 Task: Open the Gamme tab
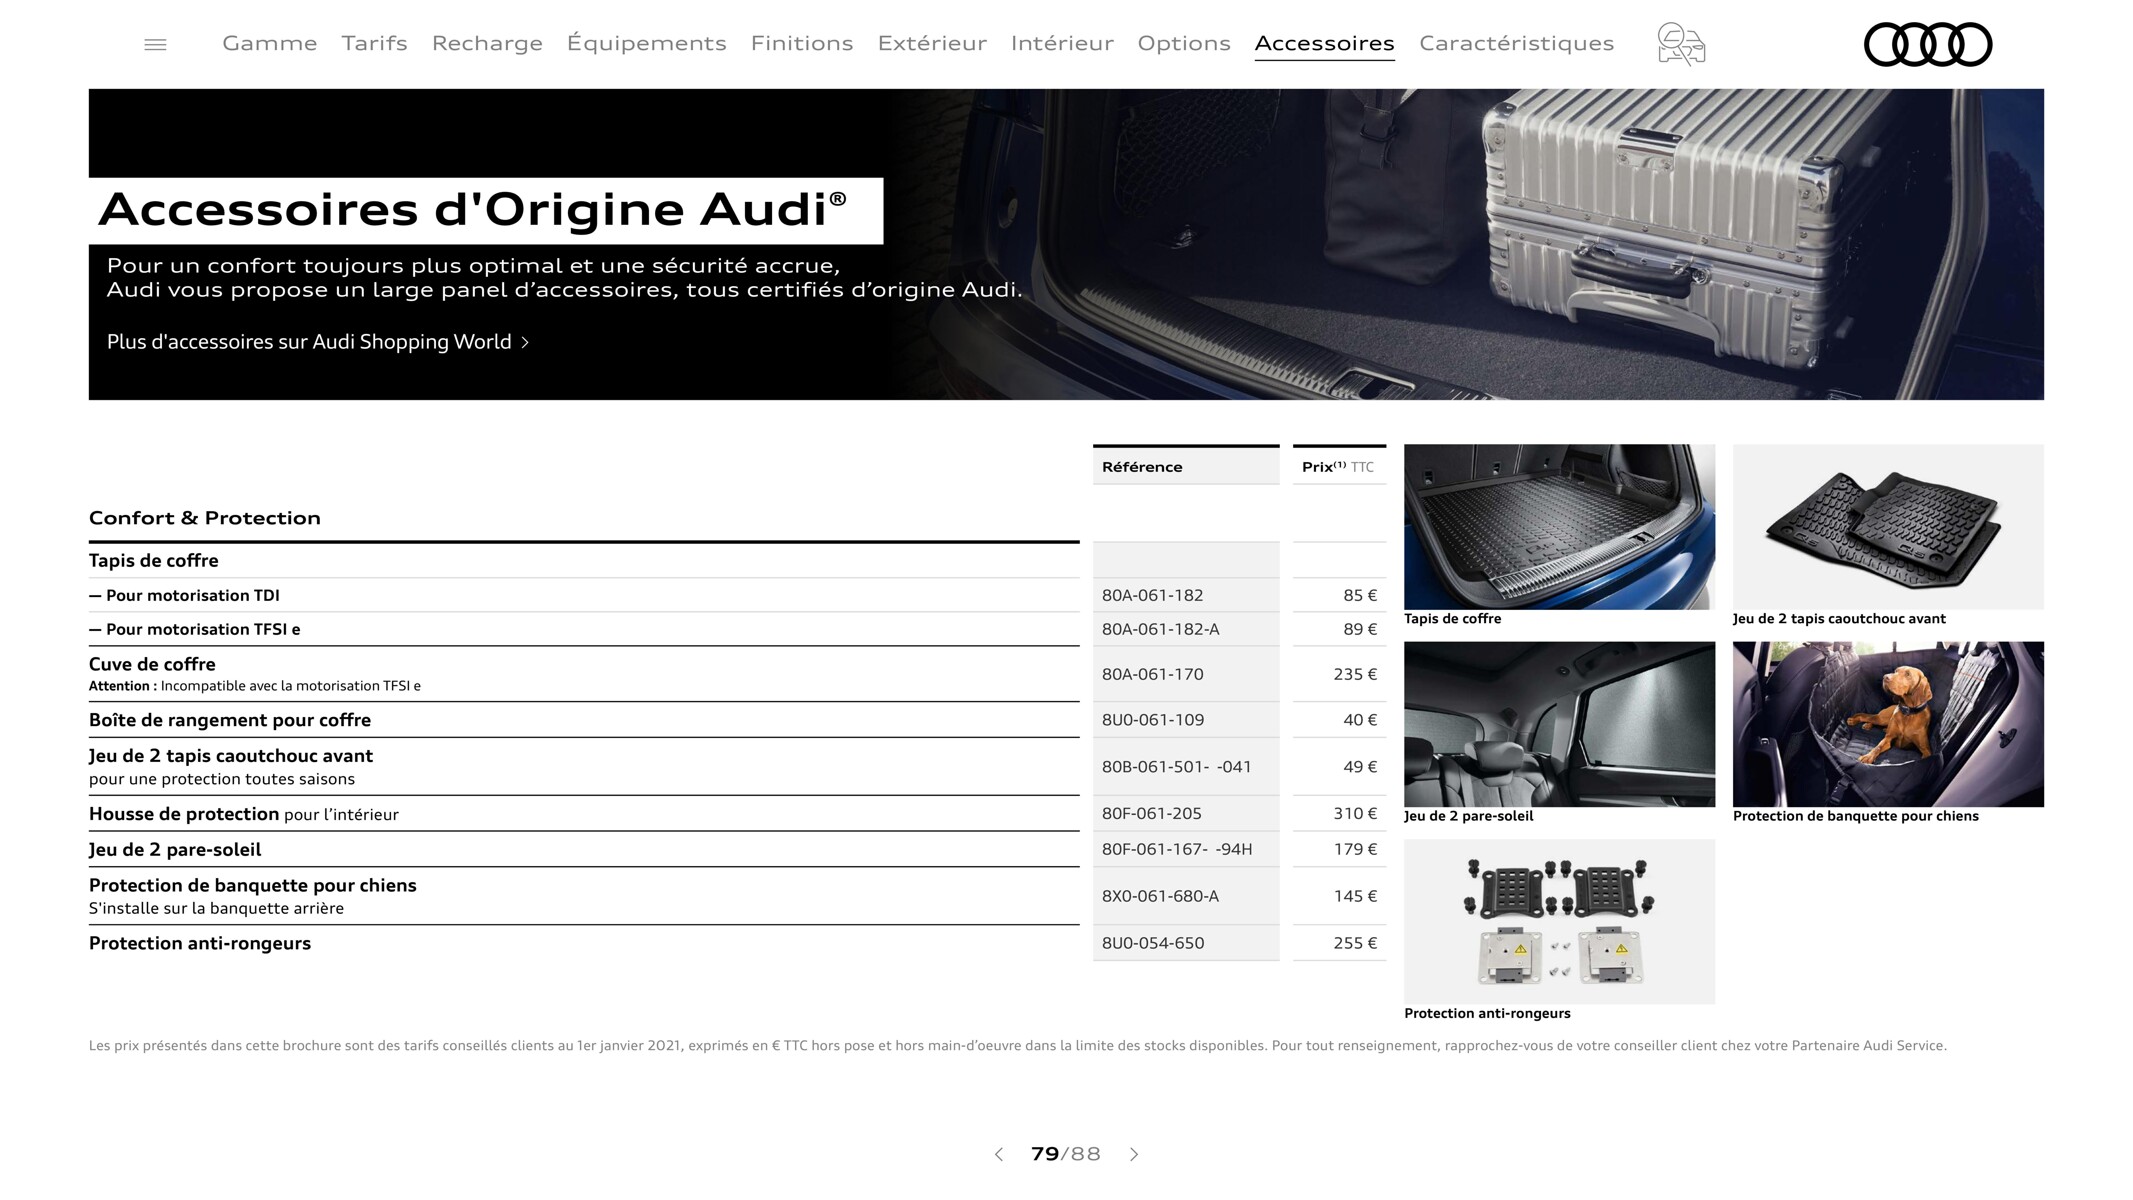coord(269,43)
